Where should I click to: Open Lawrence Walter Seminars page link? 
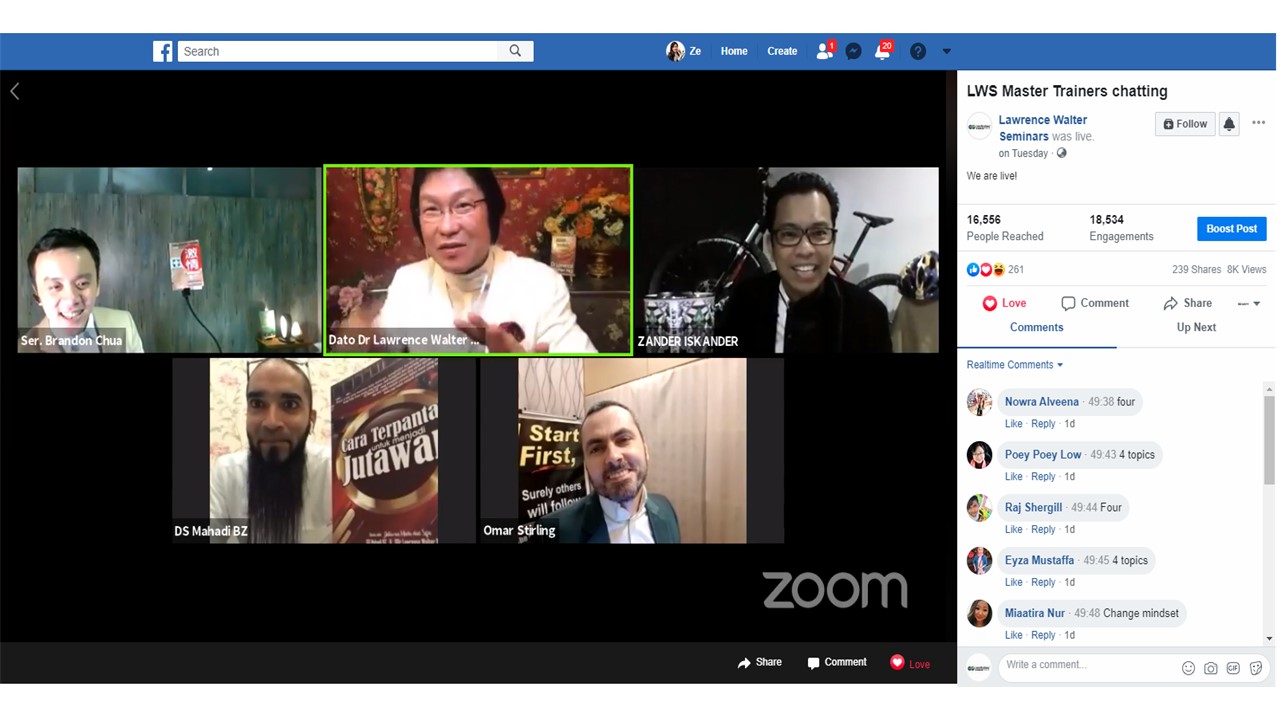(1043, 128)
